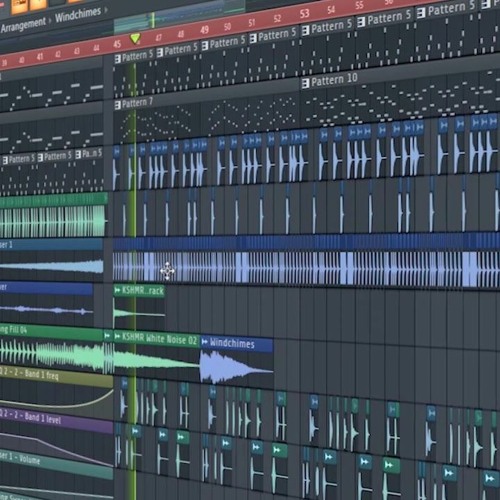Select Windchimes in the playlist breadcrumb

[78, 15]
